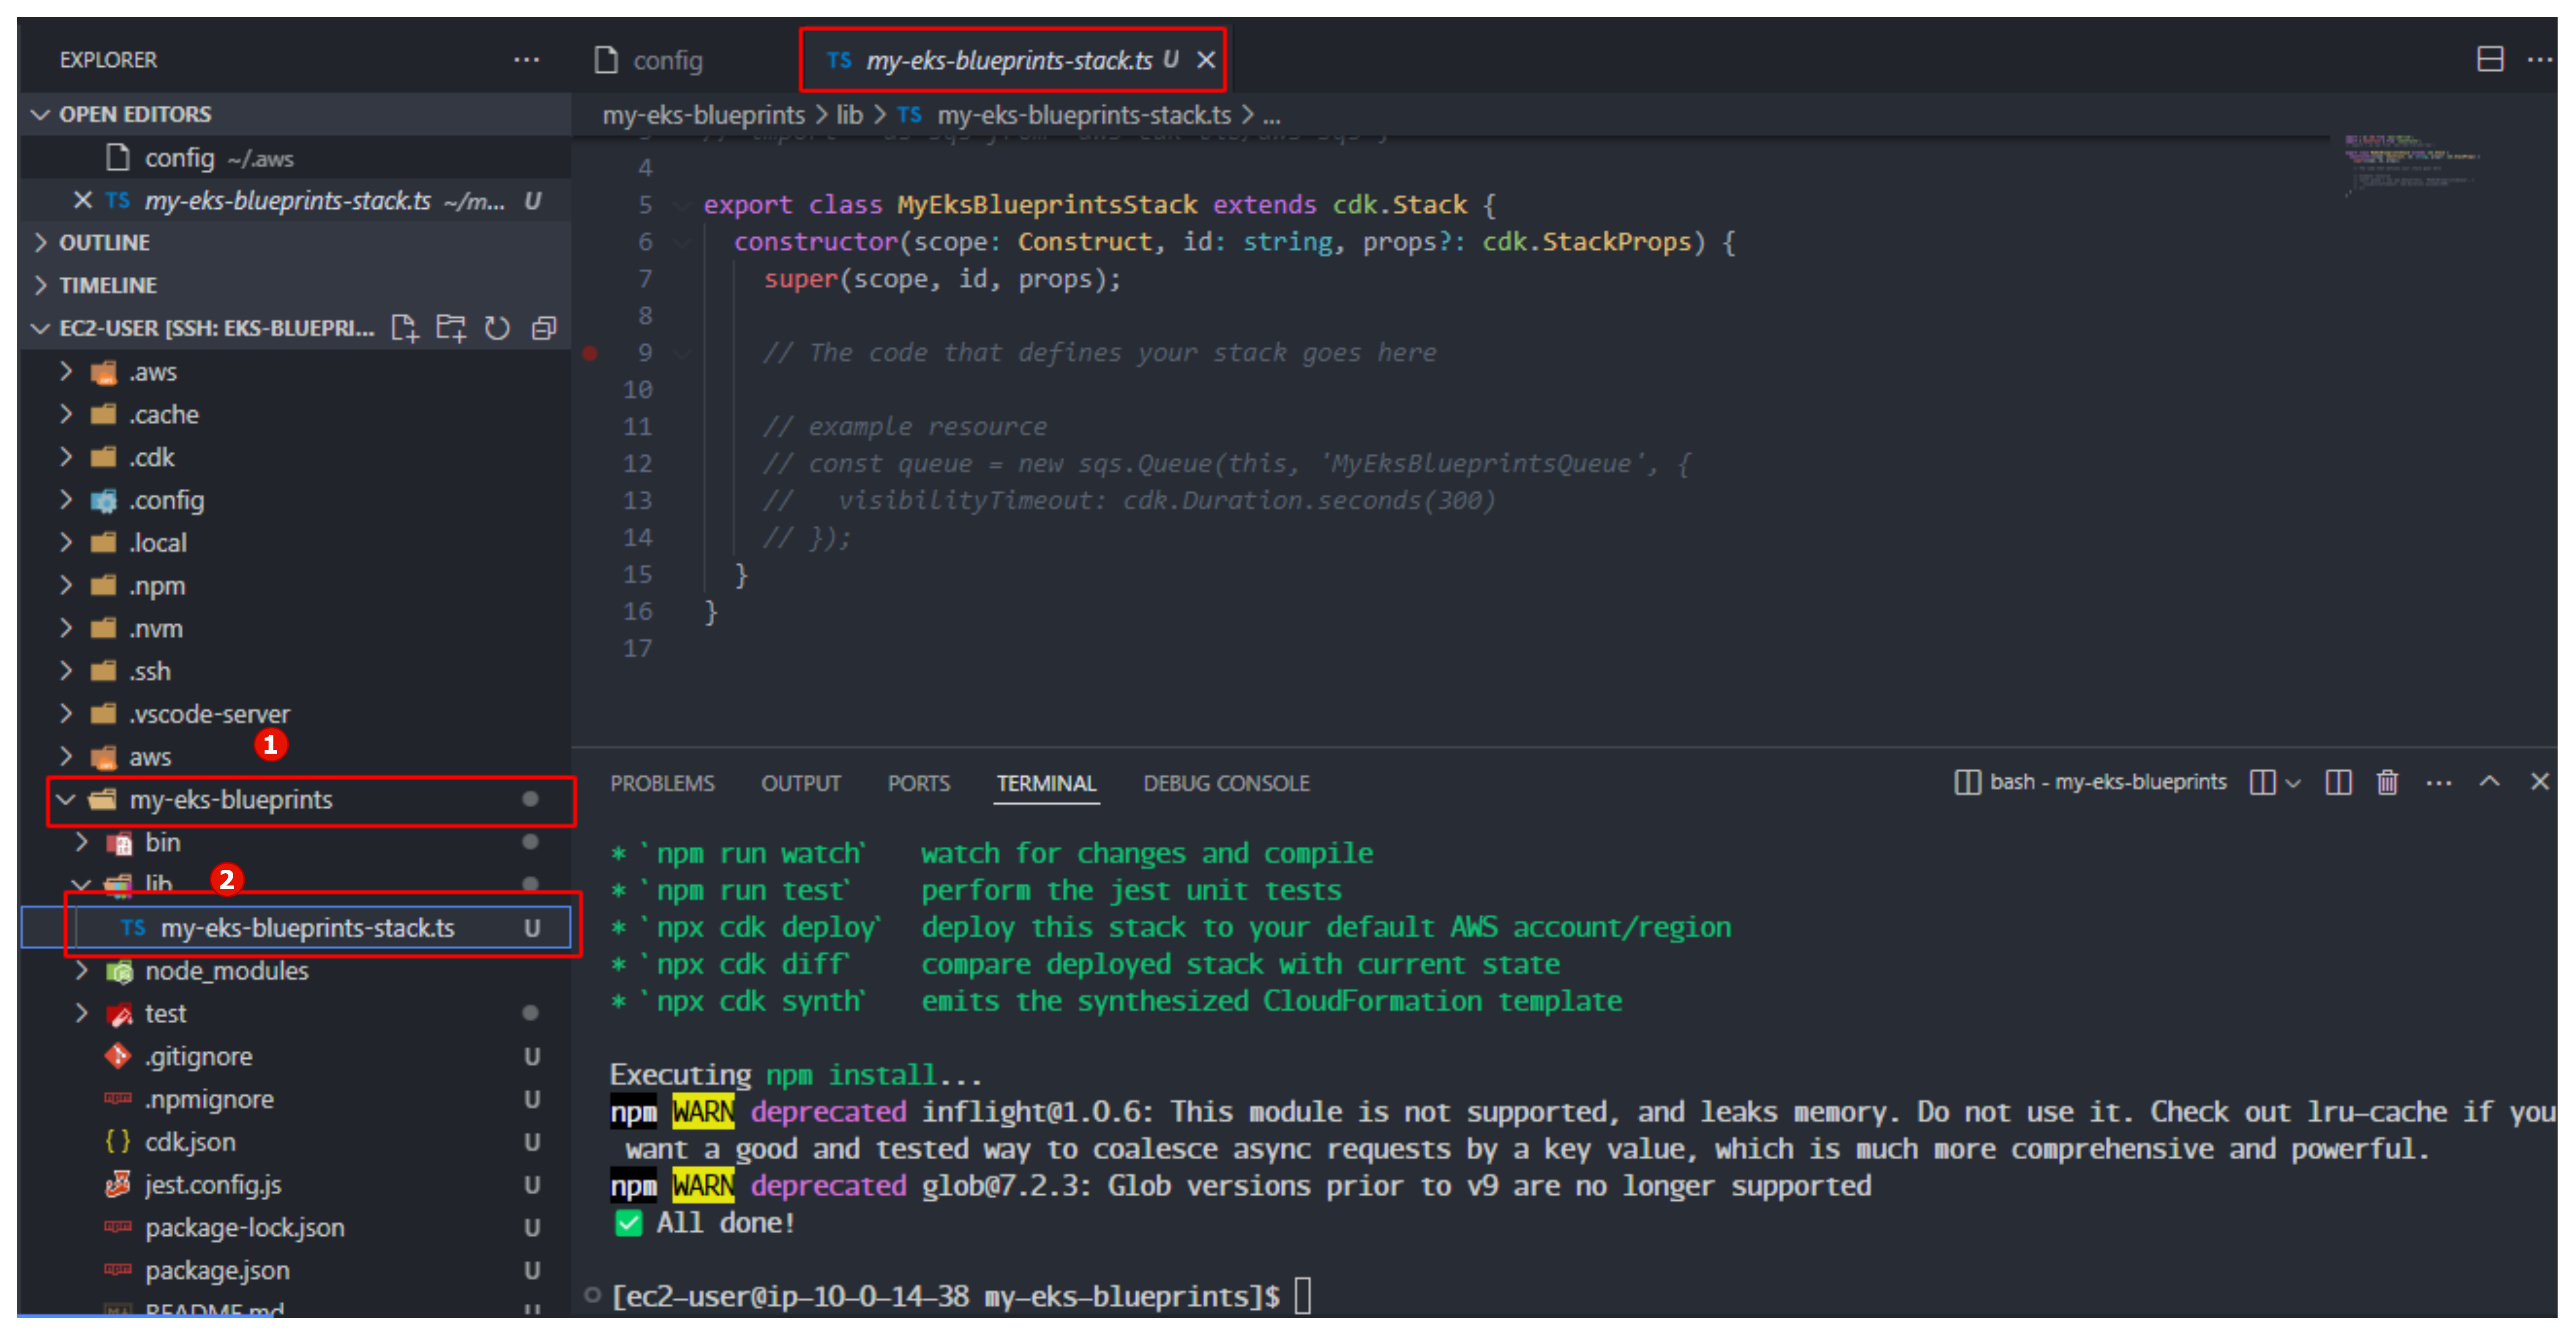Open Explorer views and more actions menu
Image resolution: width=2576 pixels, height=1335 pixels.
(526, 60)
